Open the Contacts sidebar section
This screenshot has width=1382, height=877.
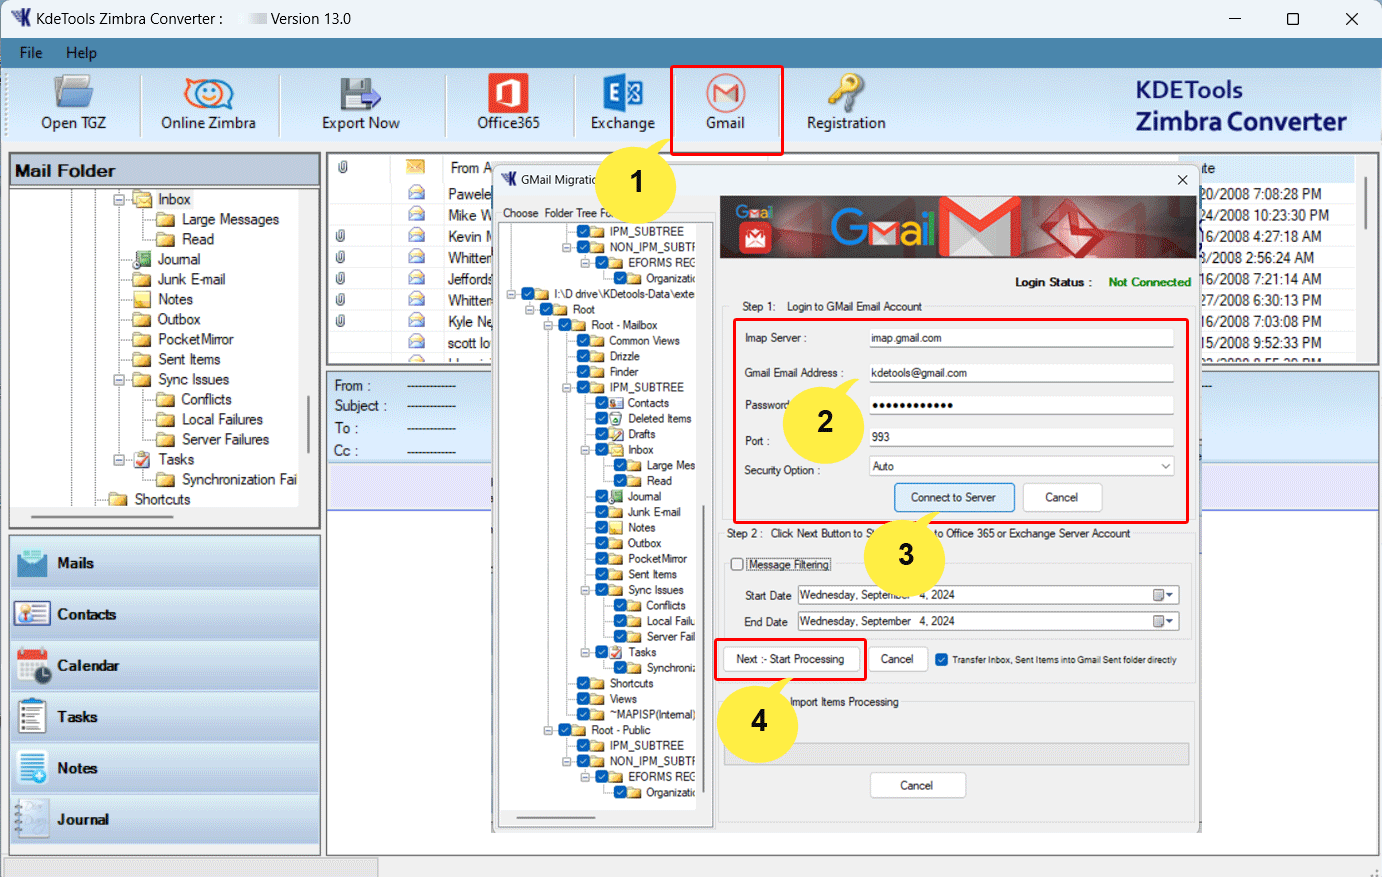pyautogui.click(x=86, y=615)
